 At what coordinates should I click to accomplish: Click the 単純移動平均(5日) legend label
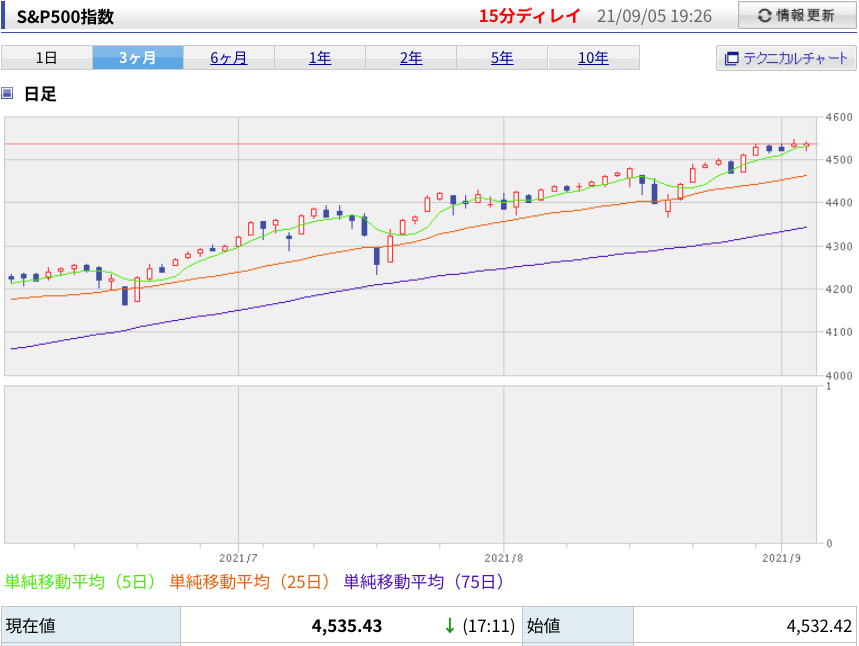pos(81,581)
